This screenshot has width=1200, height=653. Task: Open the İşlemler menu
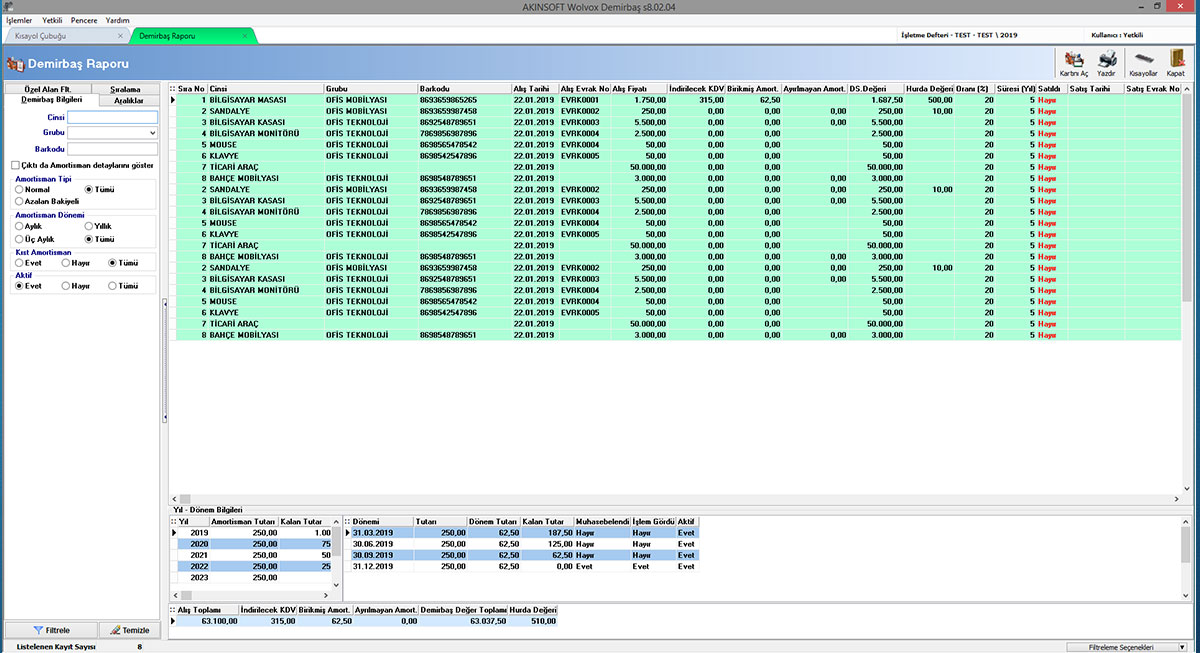[x=19, y=20]
